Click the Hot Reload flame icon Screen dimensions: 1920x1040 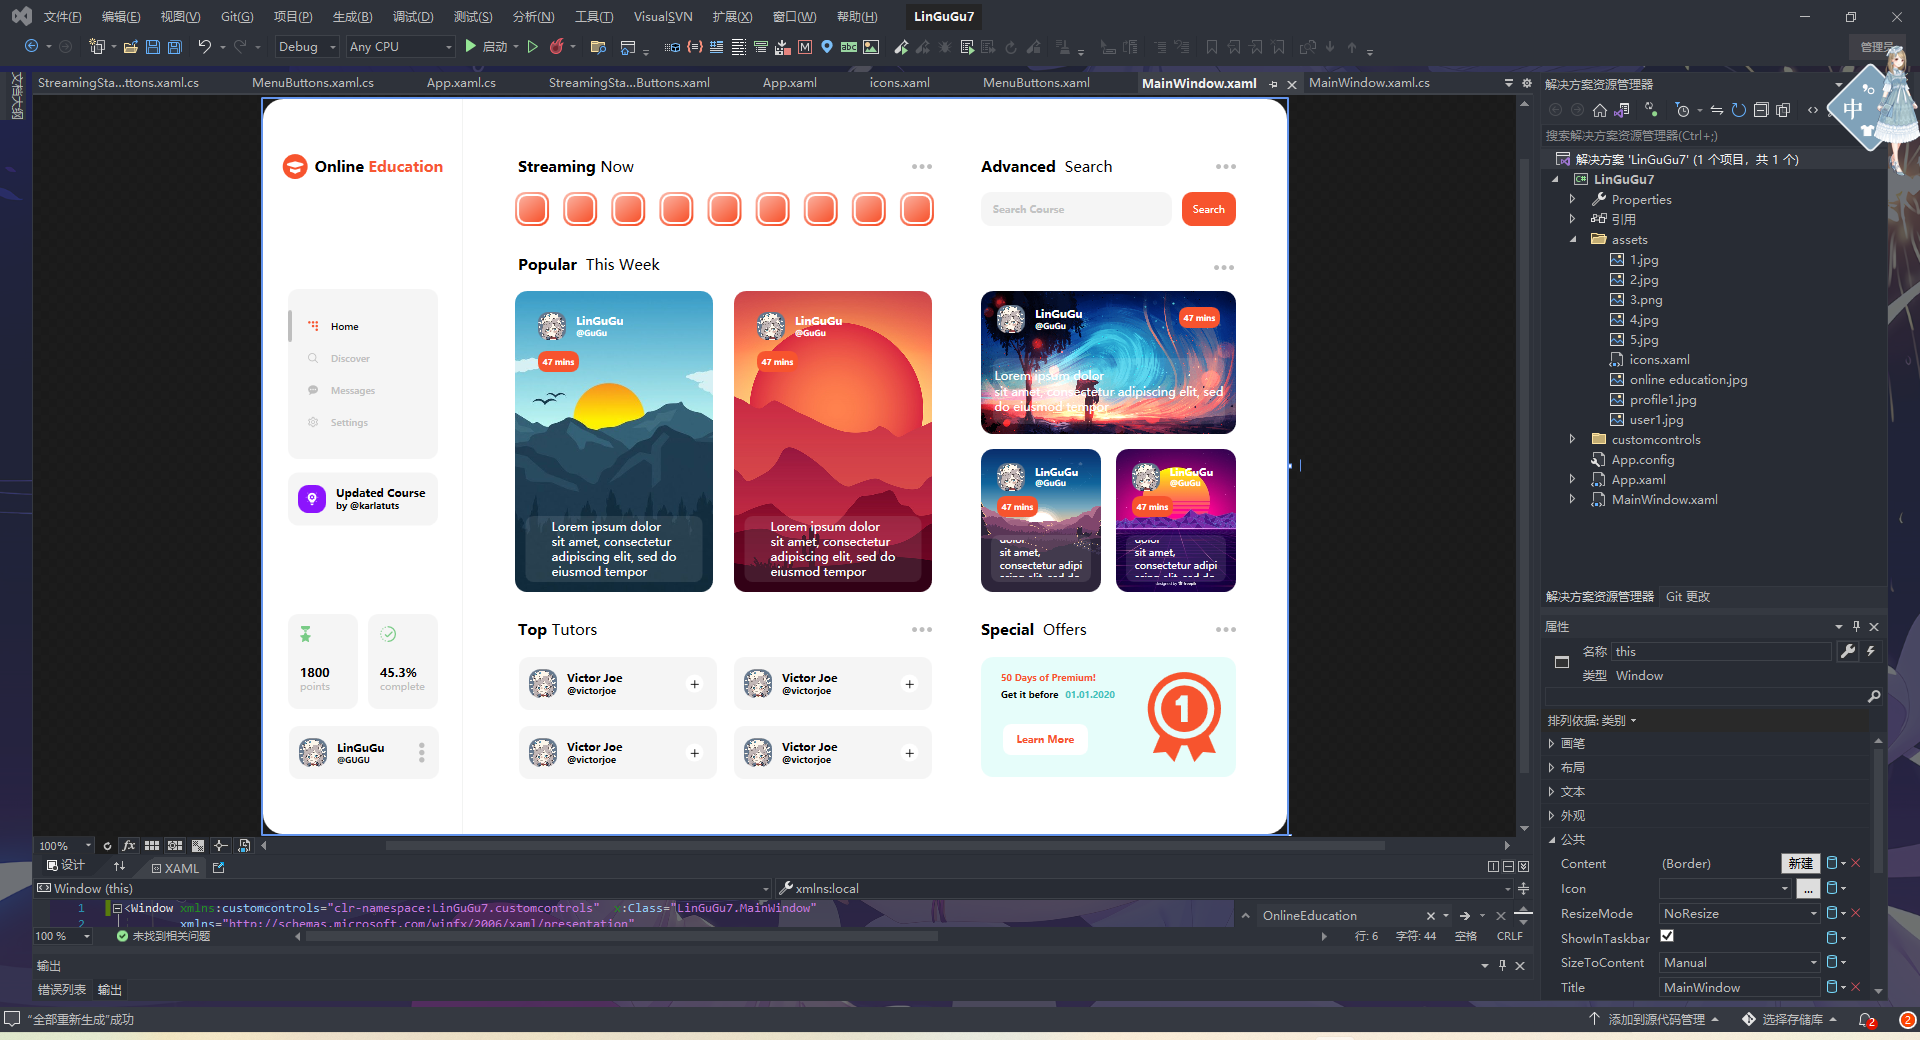[x=557, y=47]
